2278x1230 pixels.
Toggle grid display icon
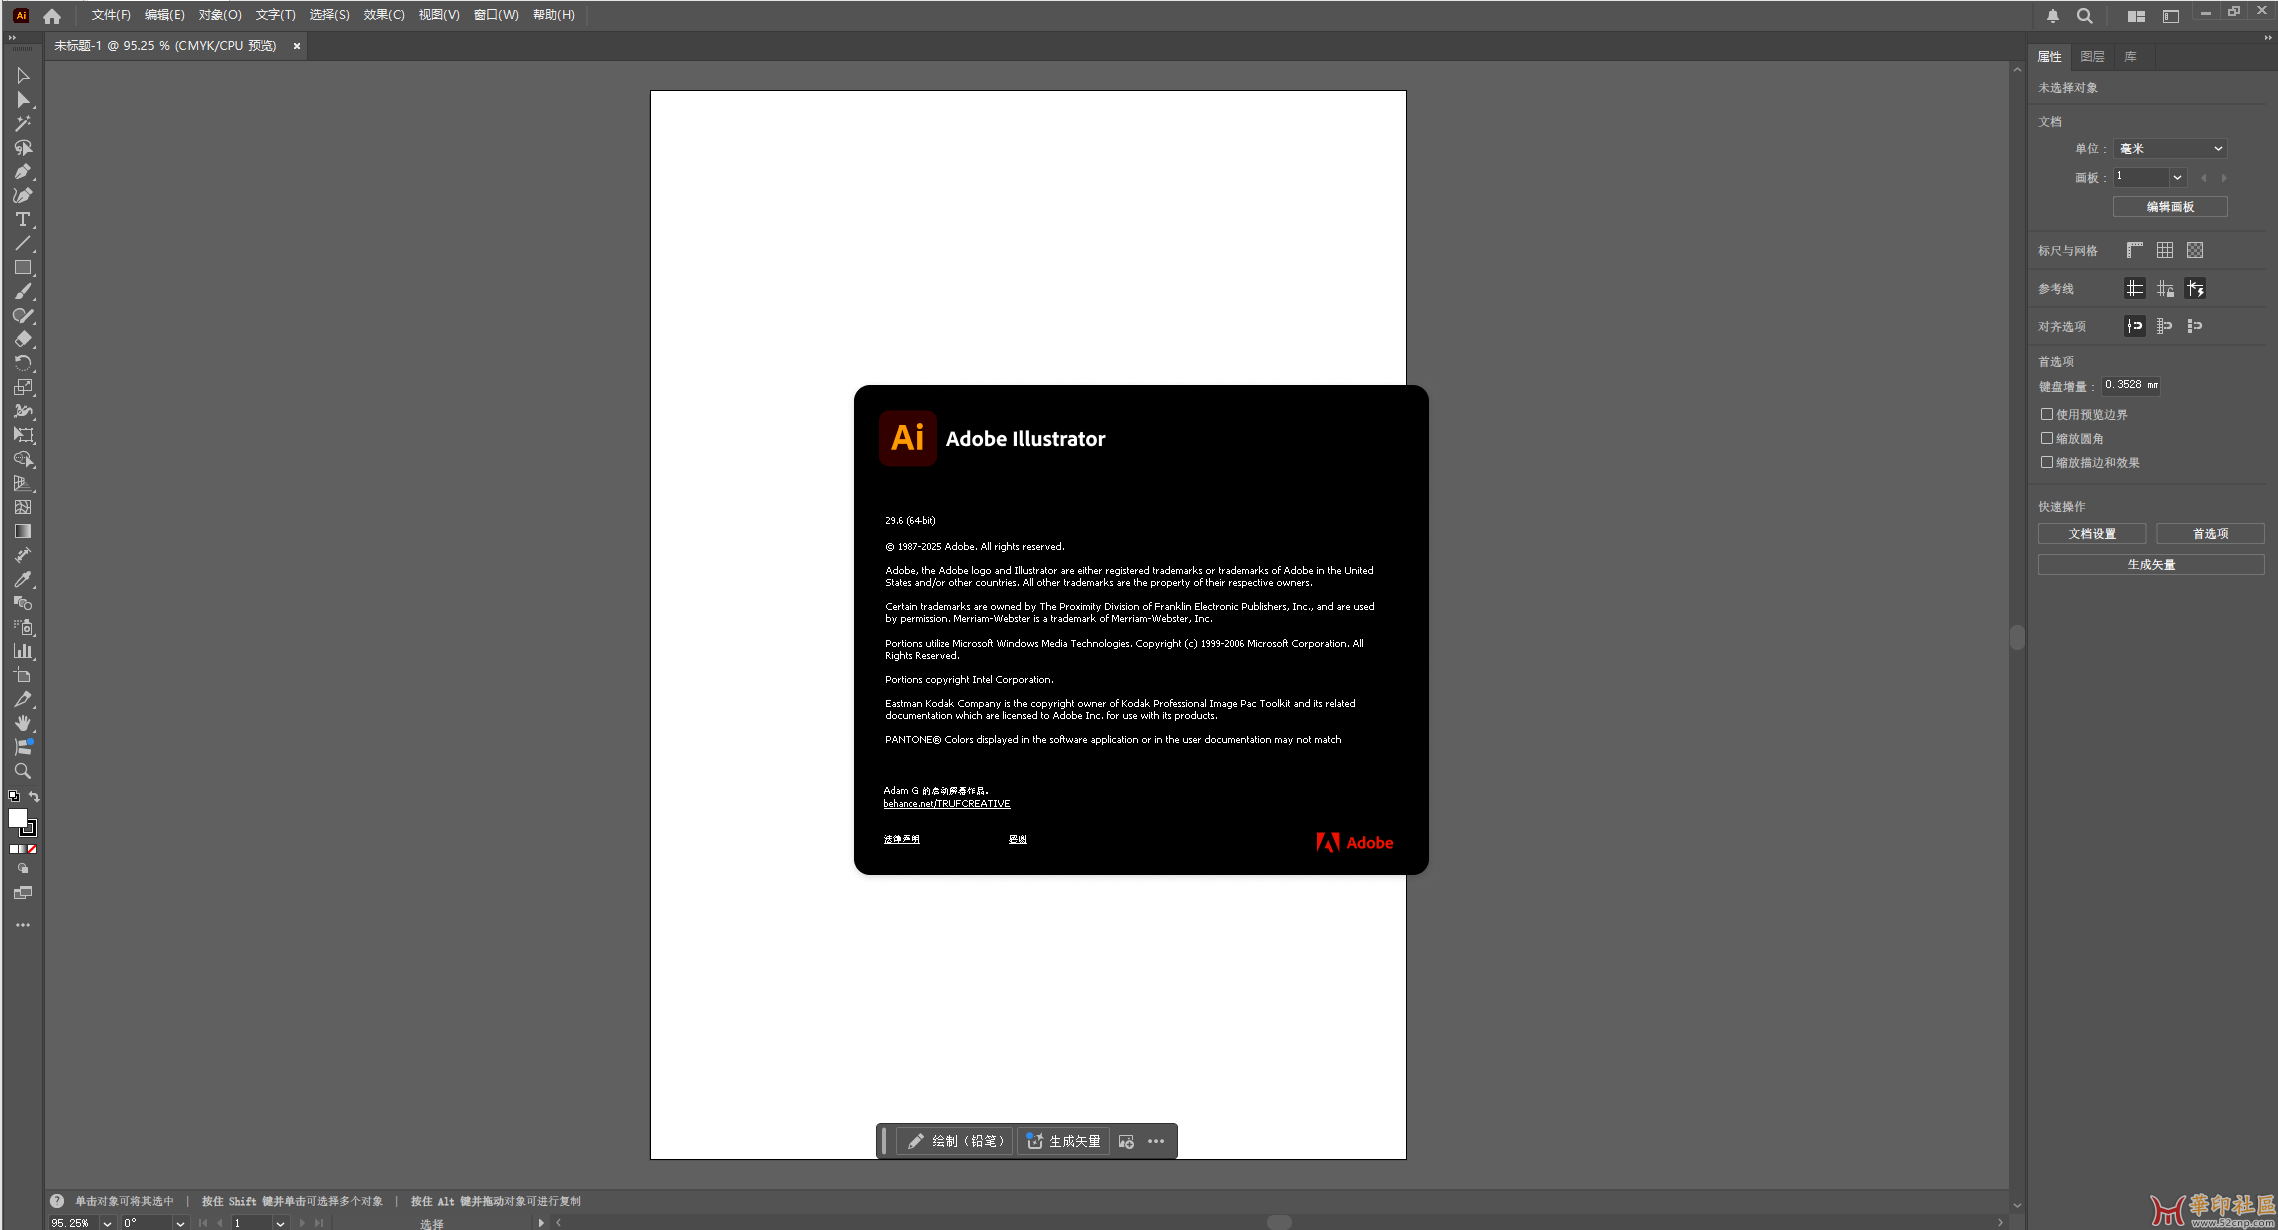[x=2165, y=250]
